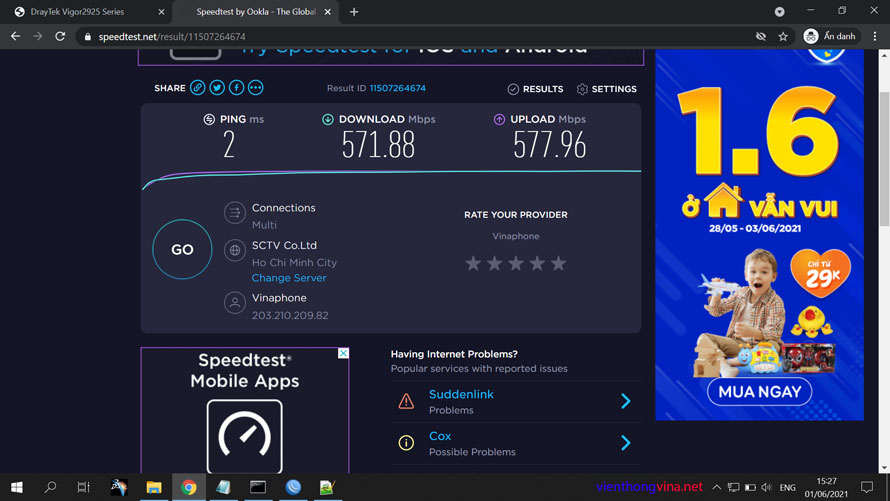Screen dimensions: 890x501
Task: Click the upload speed value 577.96
Action: 549,145
